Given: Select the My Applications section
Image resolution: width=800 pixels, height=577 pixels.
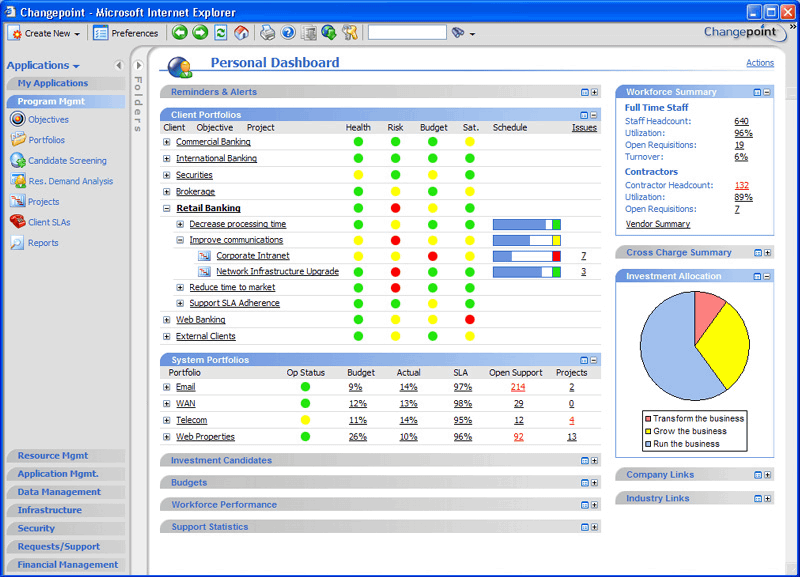Looking at the screenshot, I should point(65,83).
